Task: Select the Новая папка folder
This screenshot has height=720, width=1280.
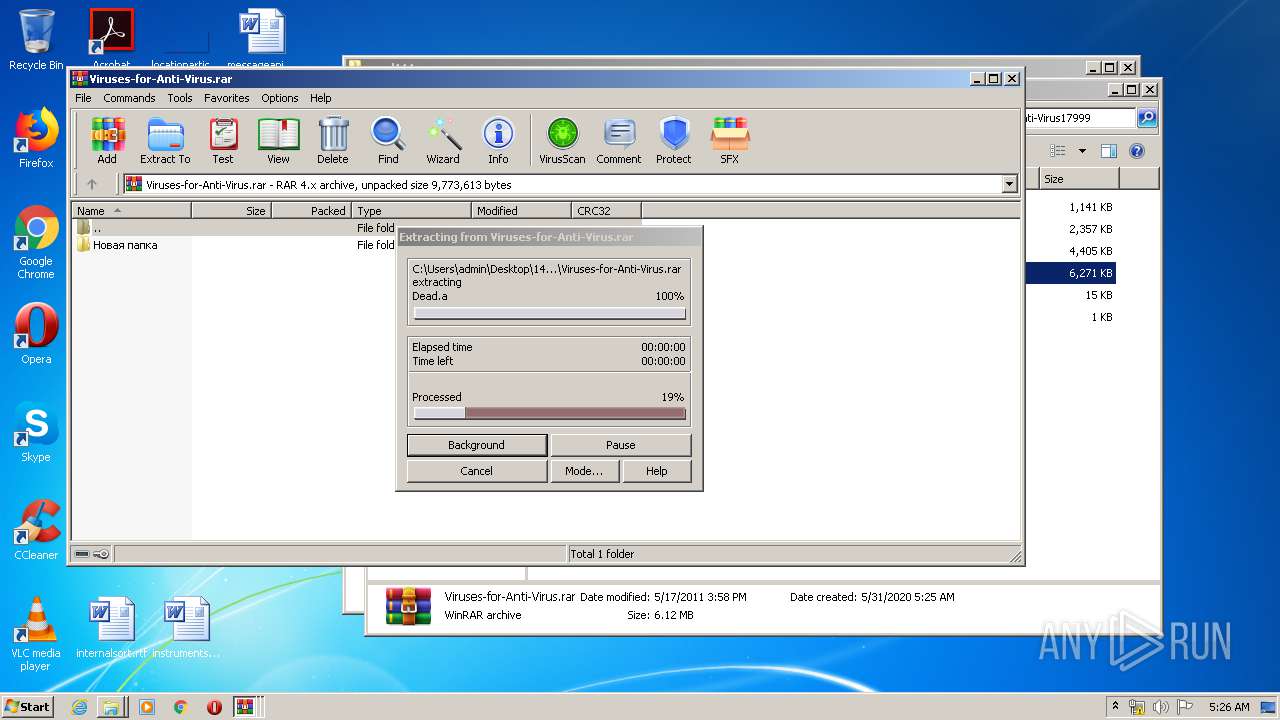Action: click(125, 245)
